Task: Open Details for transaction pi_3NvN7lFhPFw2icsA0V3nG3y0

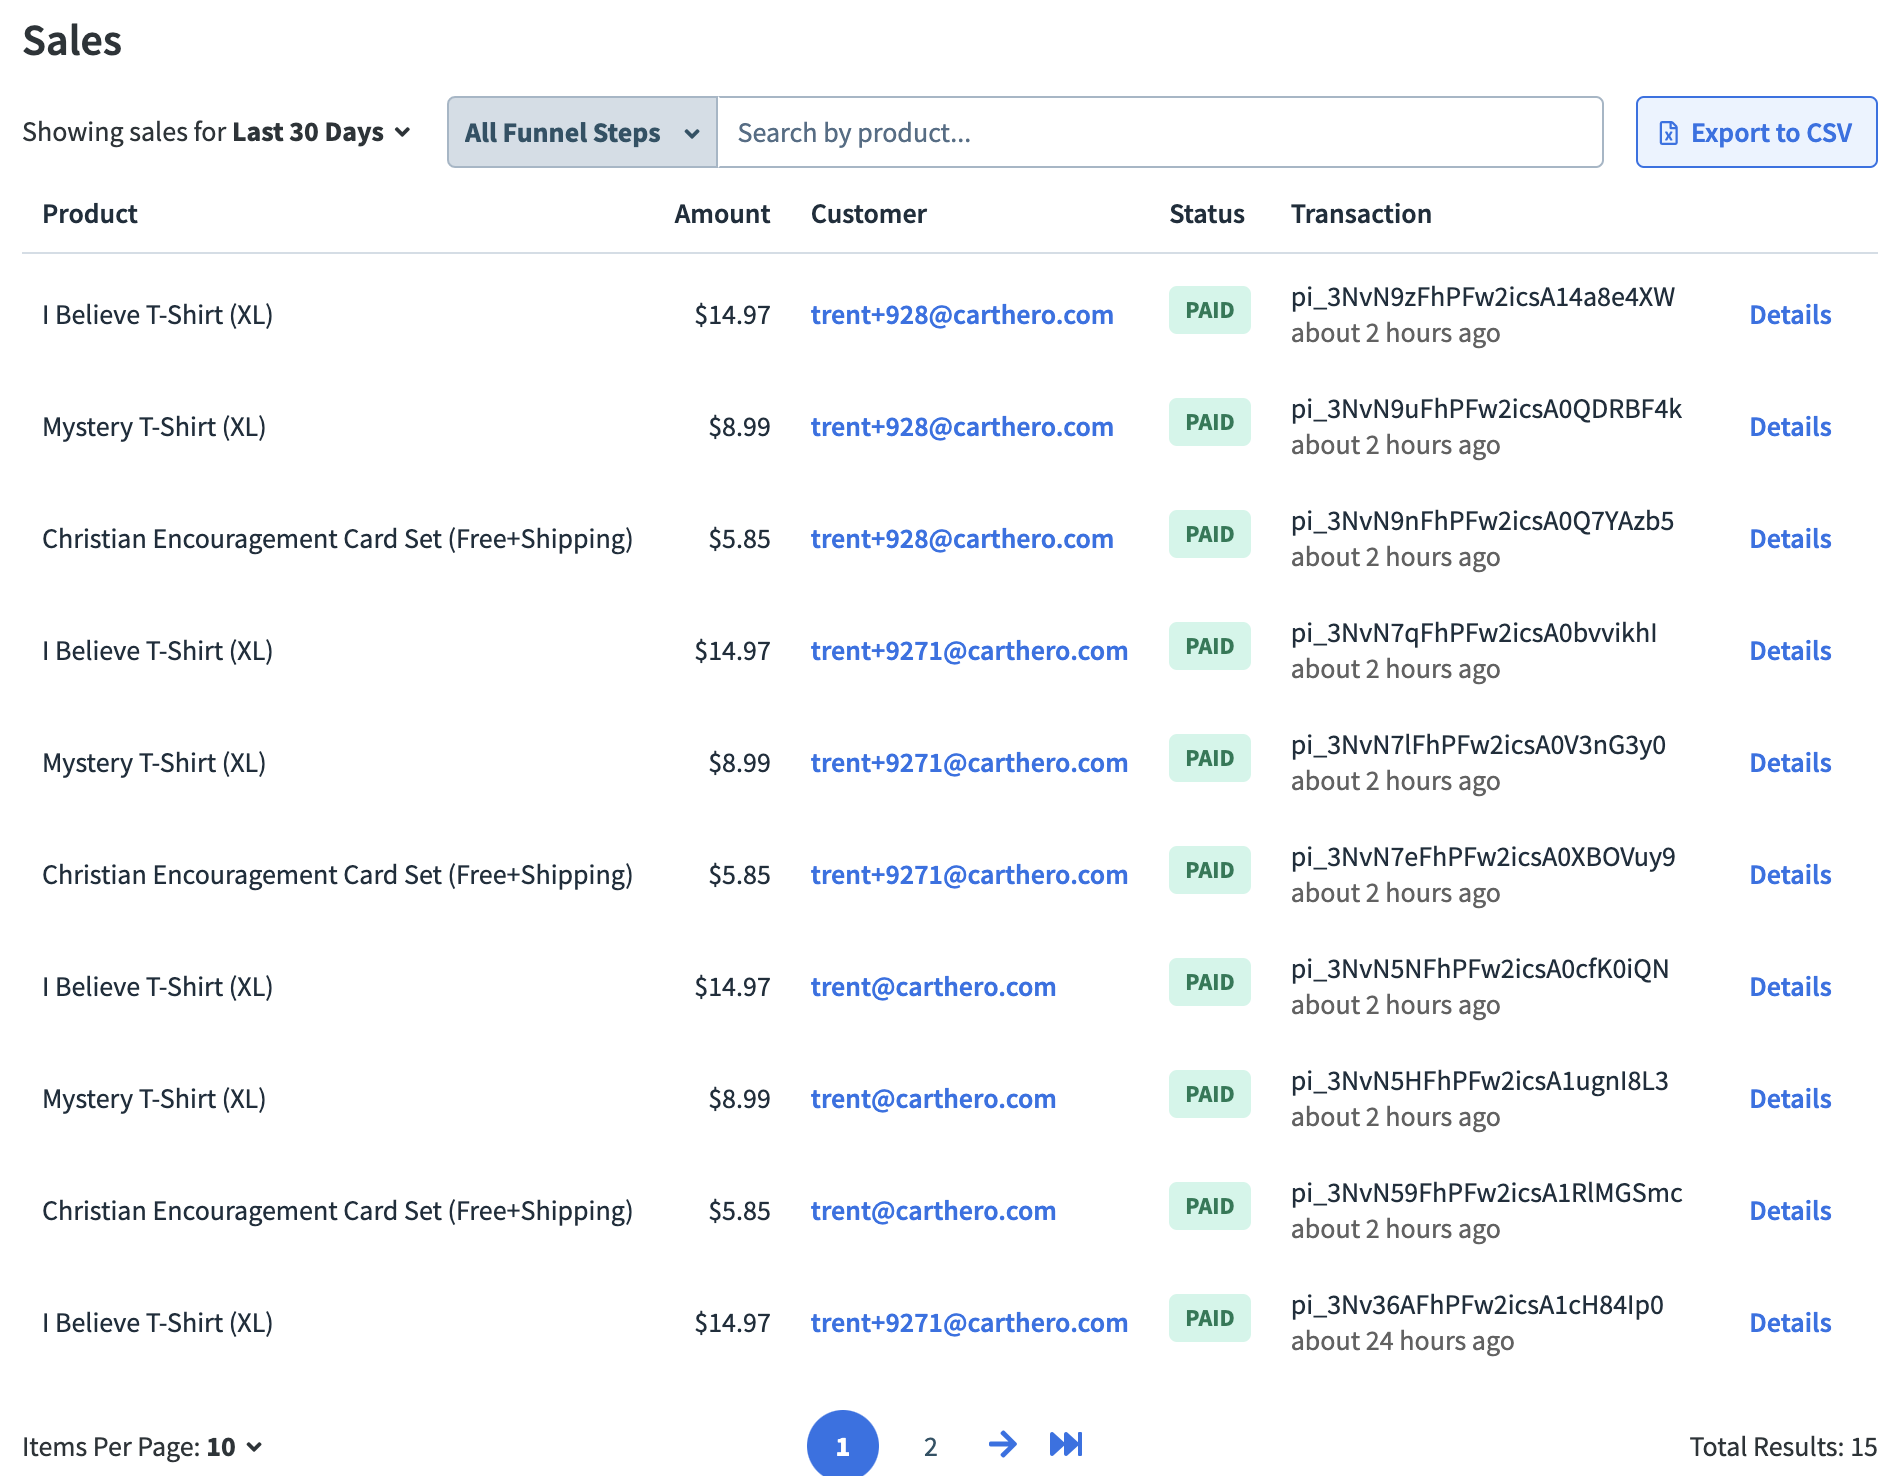Action: click(1790, 763)
